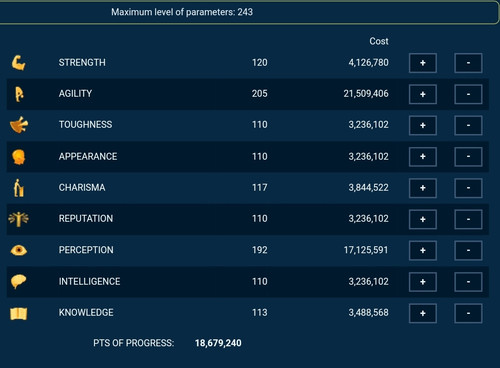Decrease Reputation with minus button
Screen dimensions: 500x368
point(468,219)
